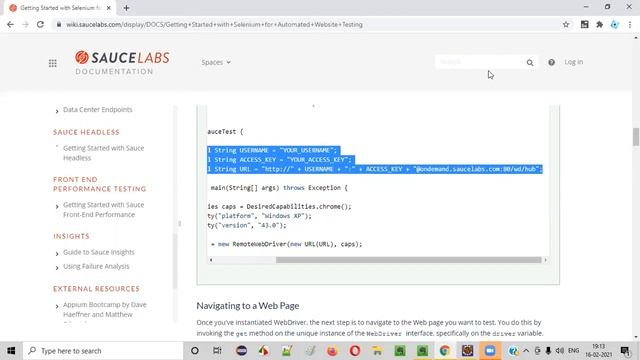Image resolution: width=640 pixels, height=360 pixels.
Task: Open Firefox from the taskbar
Action: 332,351
